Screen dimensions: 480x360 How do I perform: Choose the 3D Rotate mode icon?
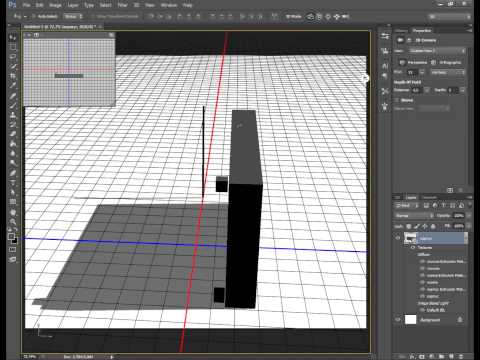310,16
